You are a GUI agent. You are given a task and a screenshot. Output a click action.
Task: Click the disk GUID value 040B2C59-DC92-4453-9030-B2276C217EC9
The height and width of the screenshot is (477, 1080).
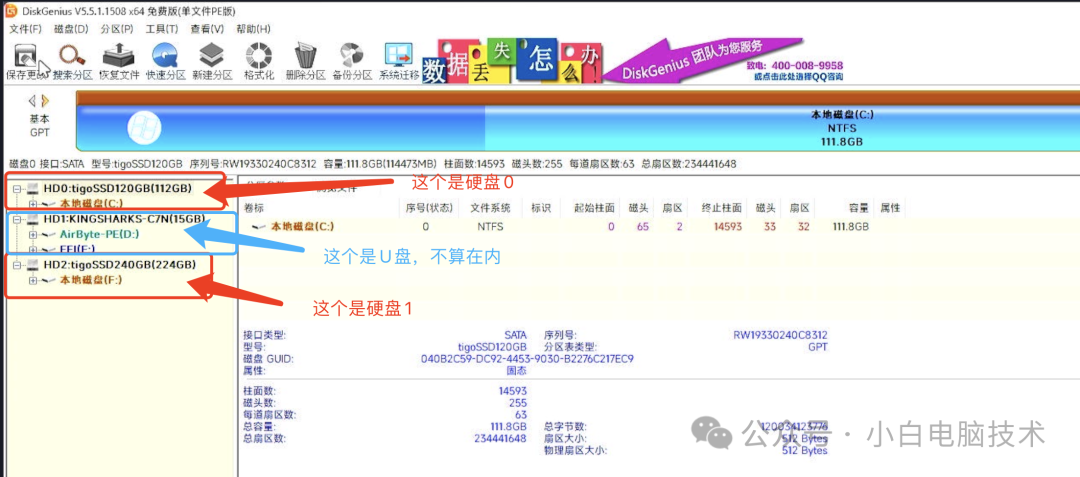click(x=527, y=359)
